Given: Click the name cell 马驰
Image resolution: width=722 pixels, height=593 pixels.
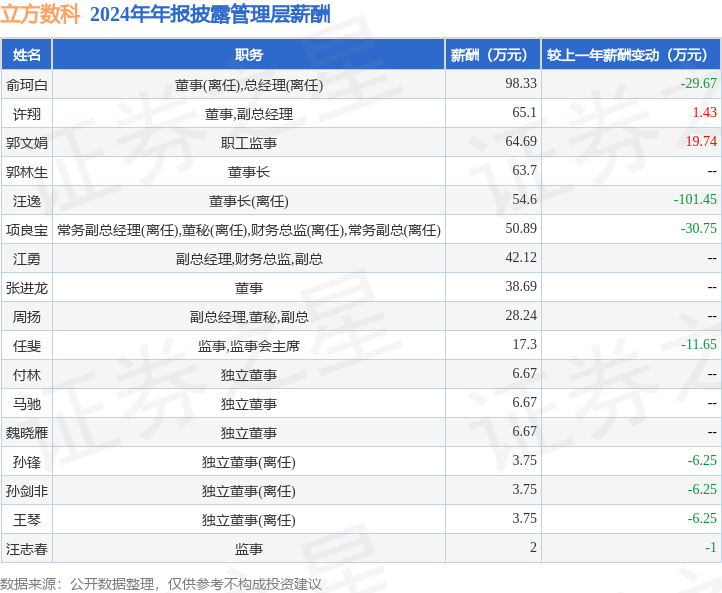Looking at the screenshot, I should point(27,404).
